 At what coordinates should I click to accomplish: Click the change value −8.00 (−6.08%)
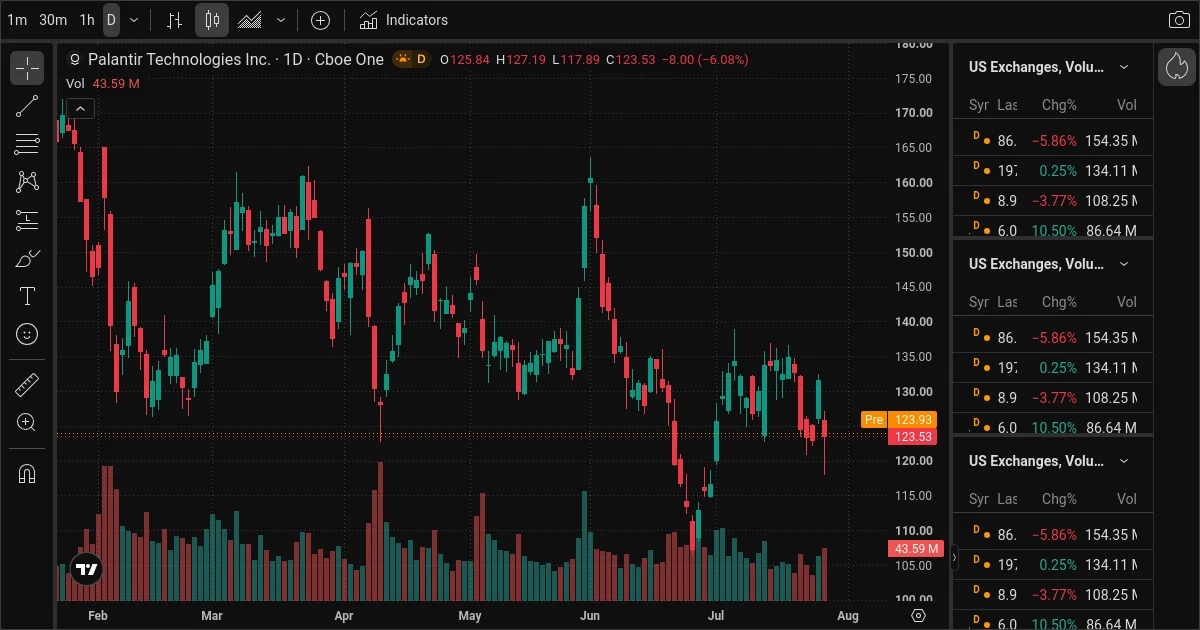704,59
